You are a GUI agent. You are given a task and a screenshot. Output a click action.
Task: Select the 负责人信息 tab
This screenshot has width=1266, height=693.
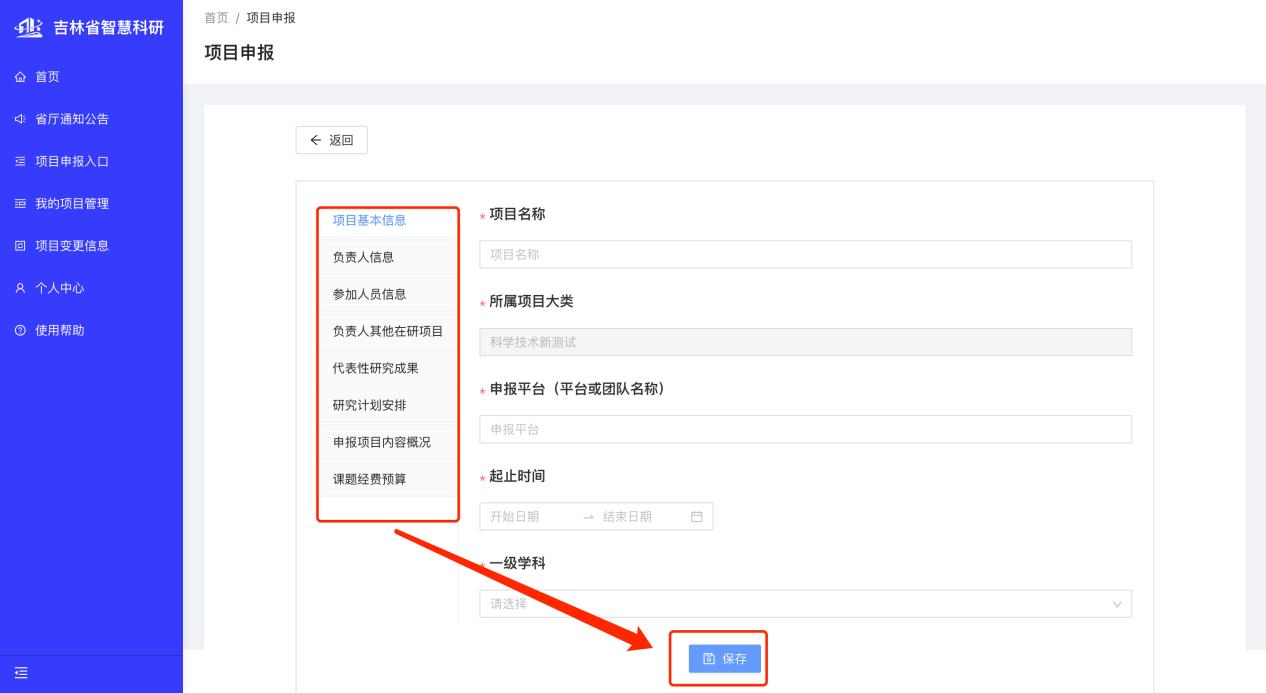[363, 257]
